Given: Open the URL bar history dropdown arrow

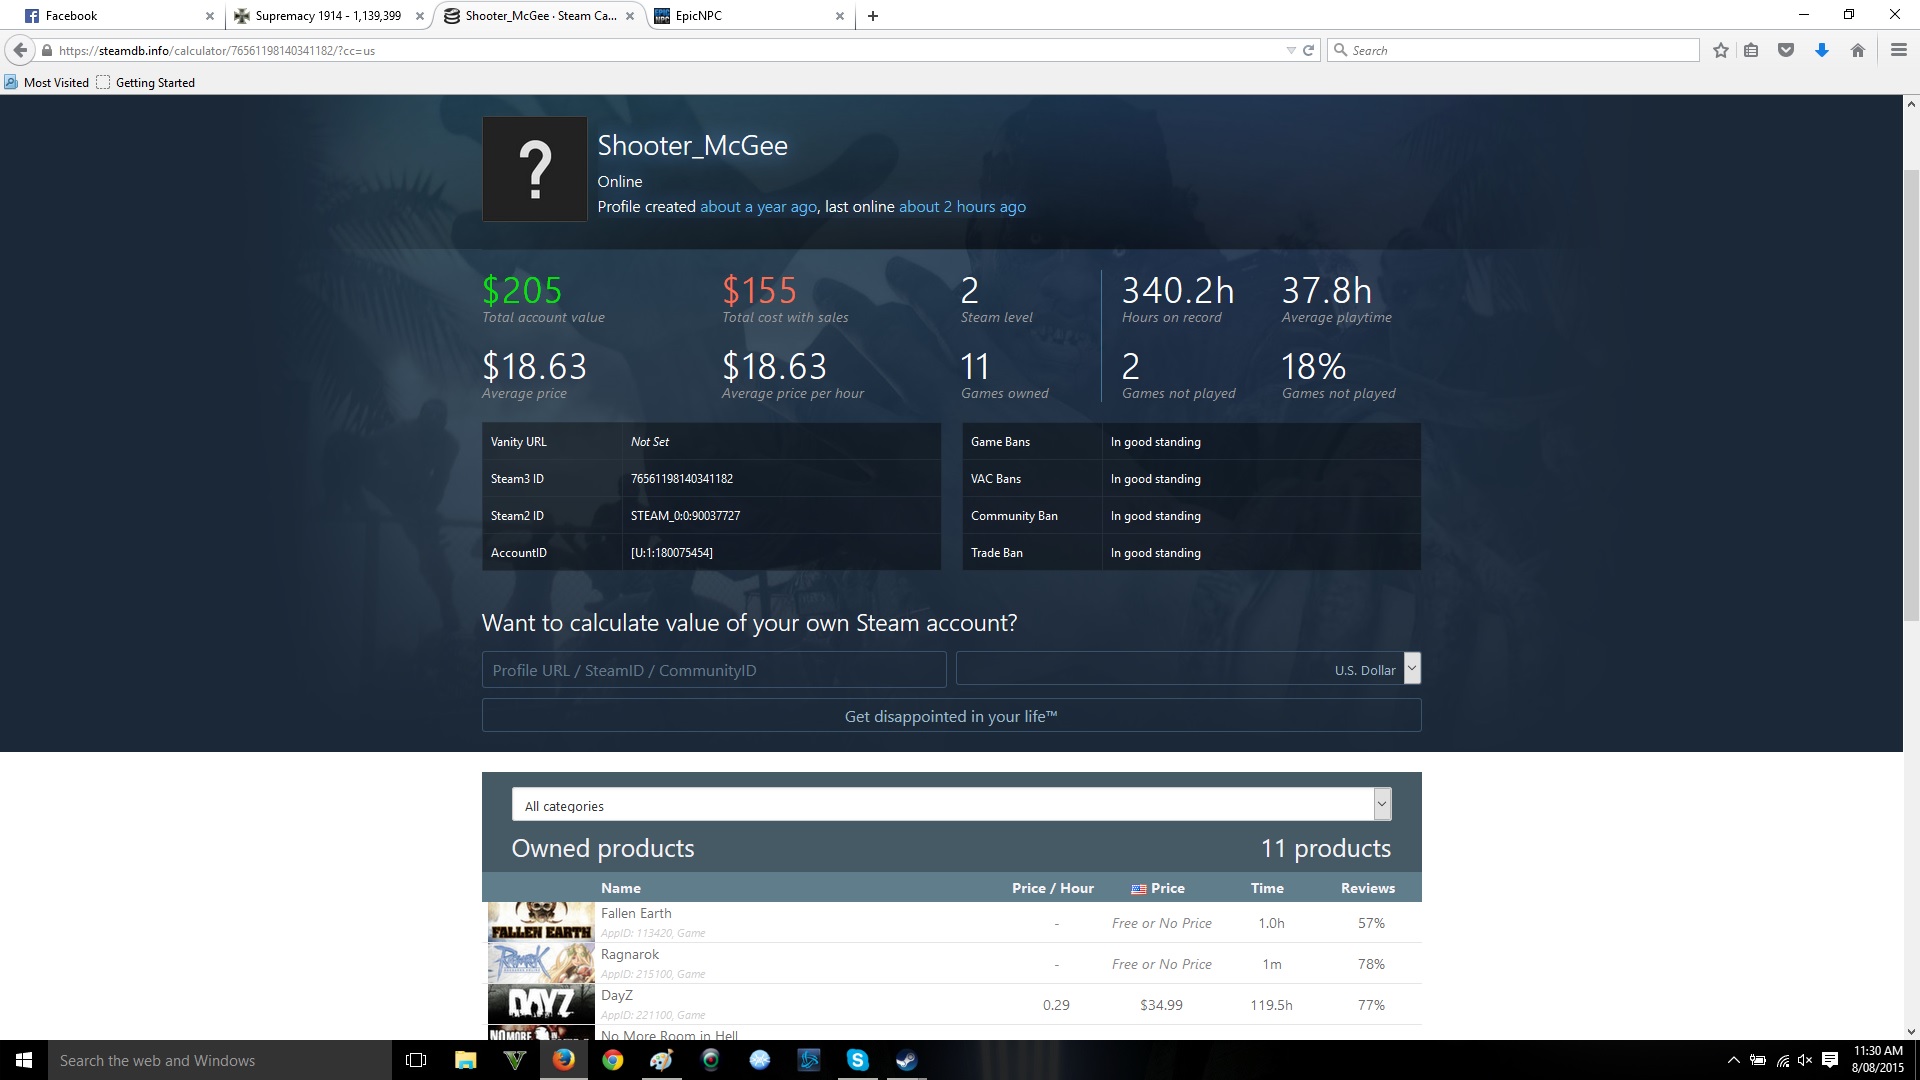Looking at the screenshot, I should (1290, 50).
